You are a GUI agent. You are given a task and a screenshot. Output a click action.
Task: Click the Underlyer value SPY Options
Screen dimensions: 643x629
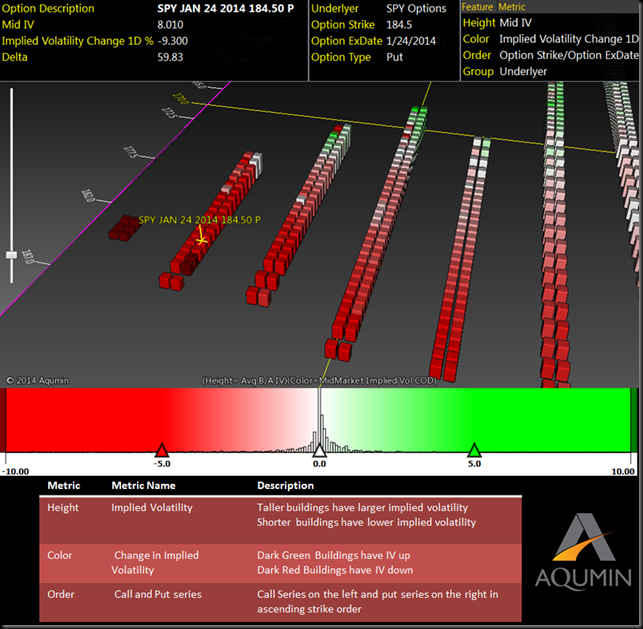coord(416,9)
